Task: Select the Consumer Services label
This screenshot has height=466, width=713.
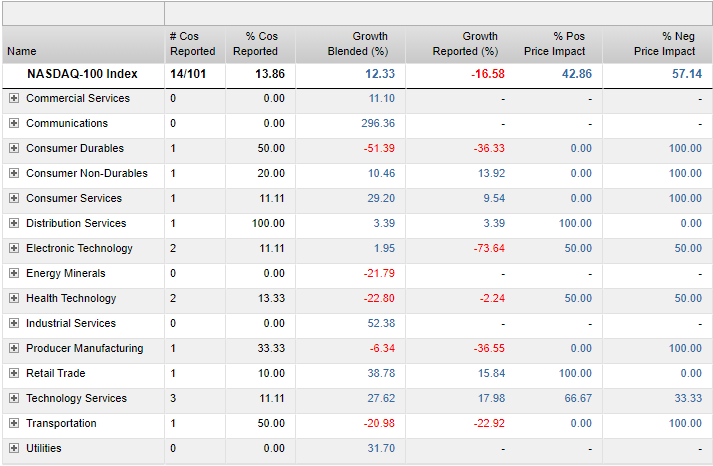Action: click(74, 198)
